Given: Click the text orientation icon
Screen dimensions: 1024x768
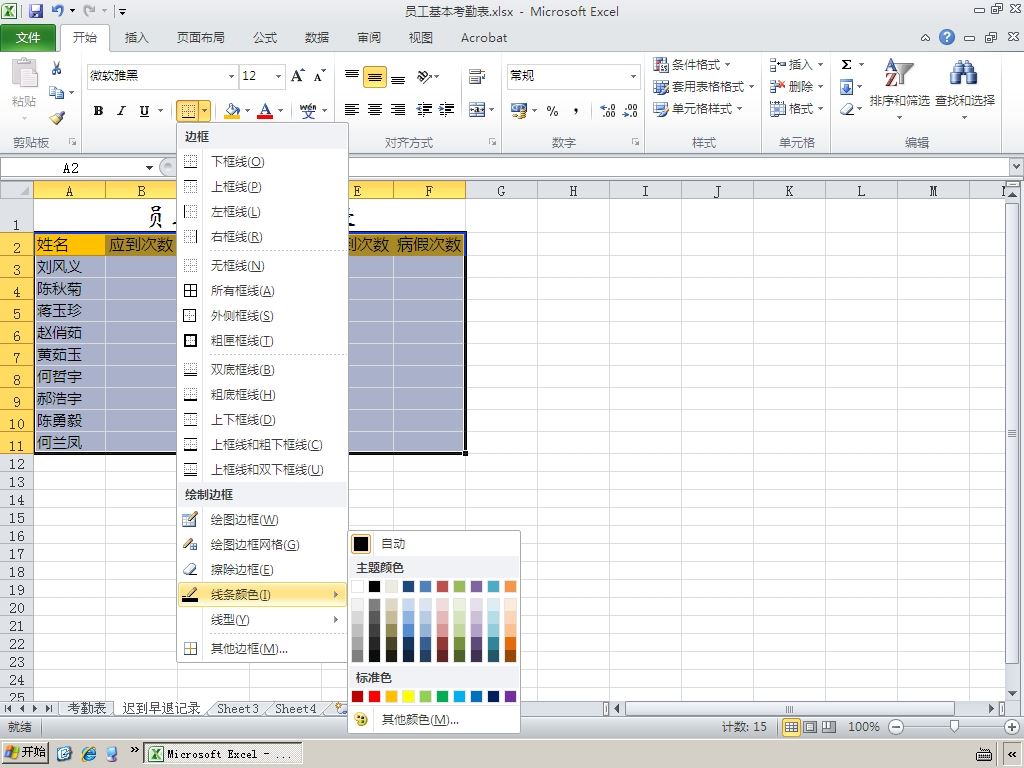Looking at the screenshot, I should (x=425, y=76).
